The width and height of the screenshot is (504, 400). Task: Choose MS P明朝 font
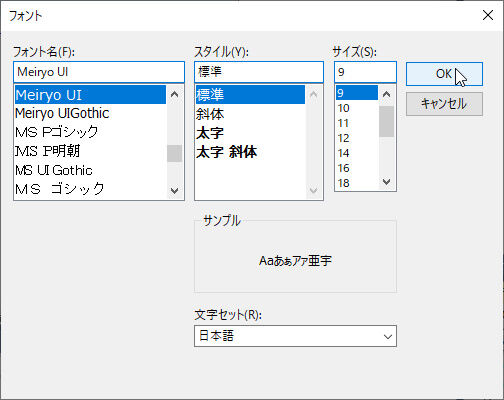(90, 151)
